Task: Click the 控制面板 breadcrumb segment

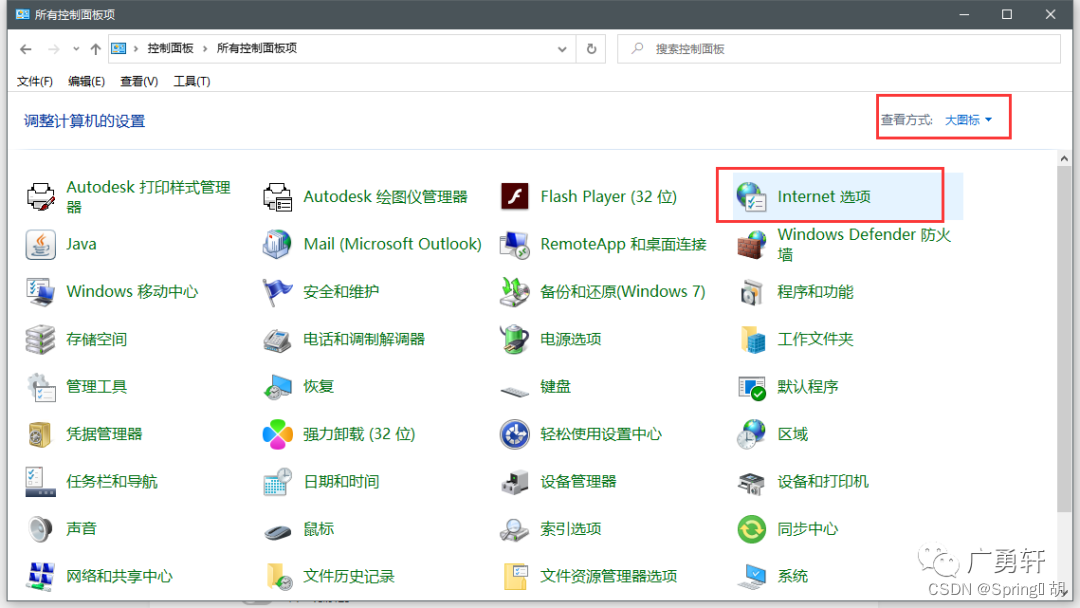Action: tap(170, 48)
